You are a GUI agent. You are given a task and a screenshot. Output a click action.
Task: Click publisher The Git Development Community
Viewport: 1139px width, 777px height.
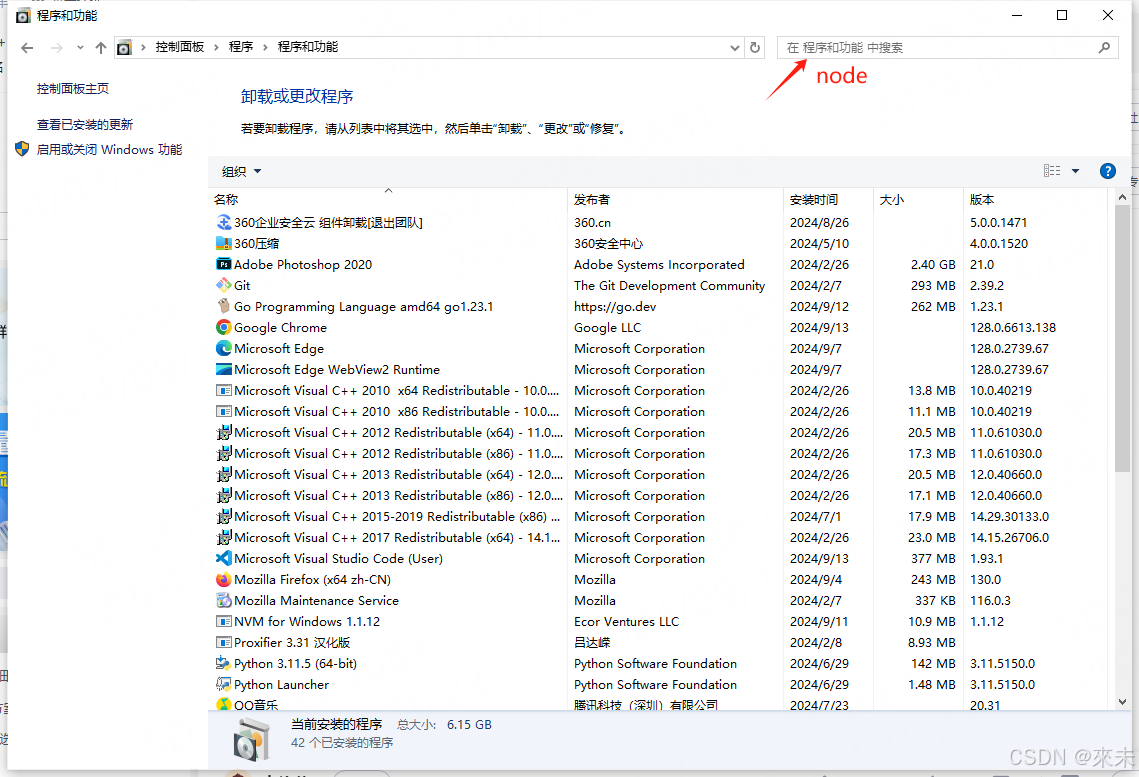coord(669,285)
